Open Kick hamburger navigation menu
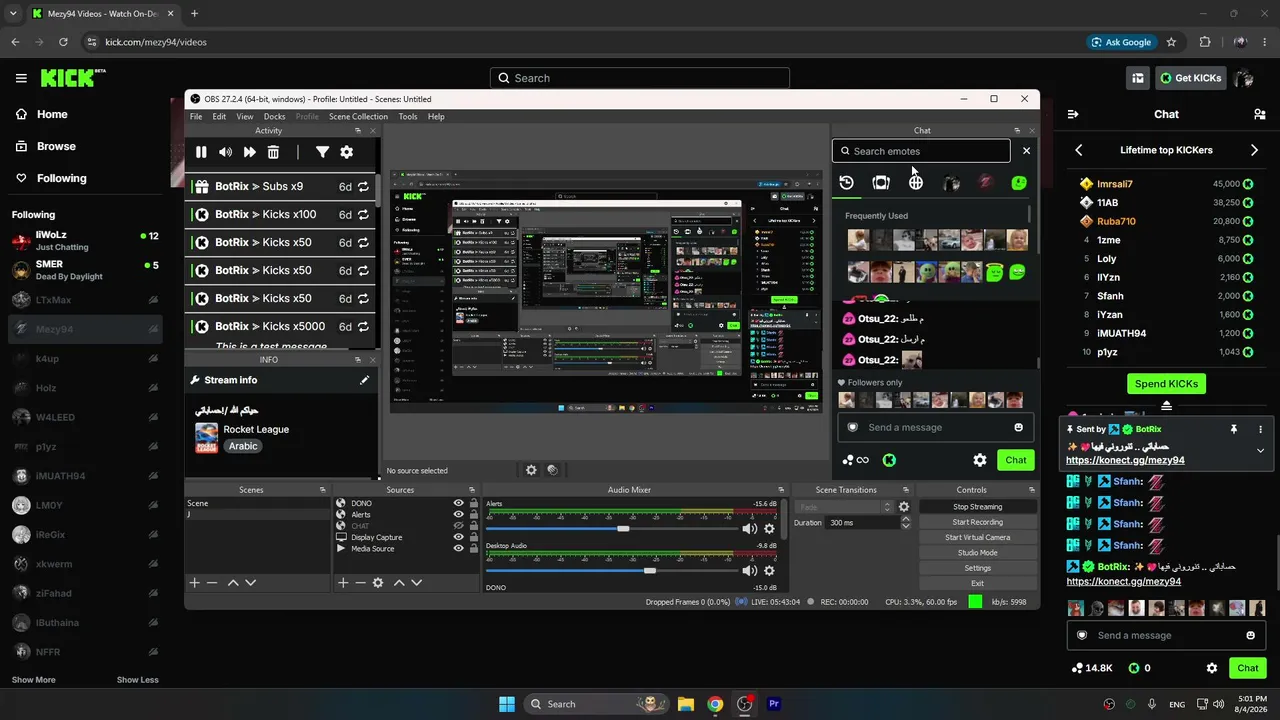The width and height of the screenshot is (1280, 720). pyautogui.click(x=21, y=78)
